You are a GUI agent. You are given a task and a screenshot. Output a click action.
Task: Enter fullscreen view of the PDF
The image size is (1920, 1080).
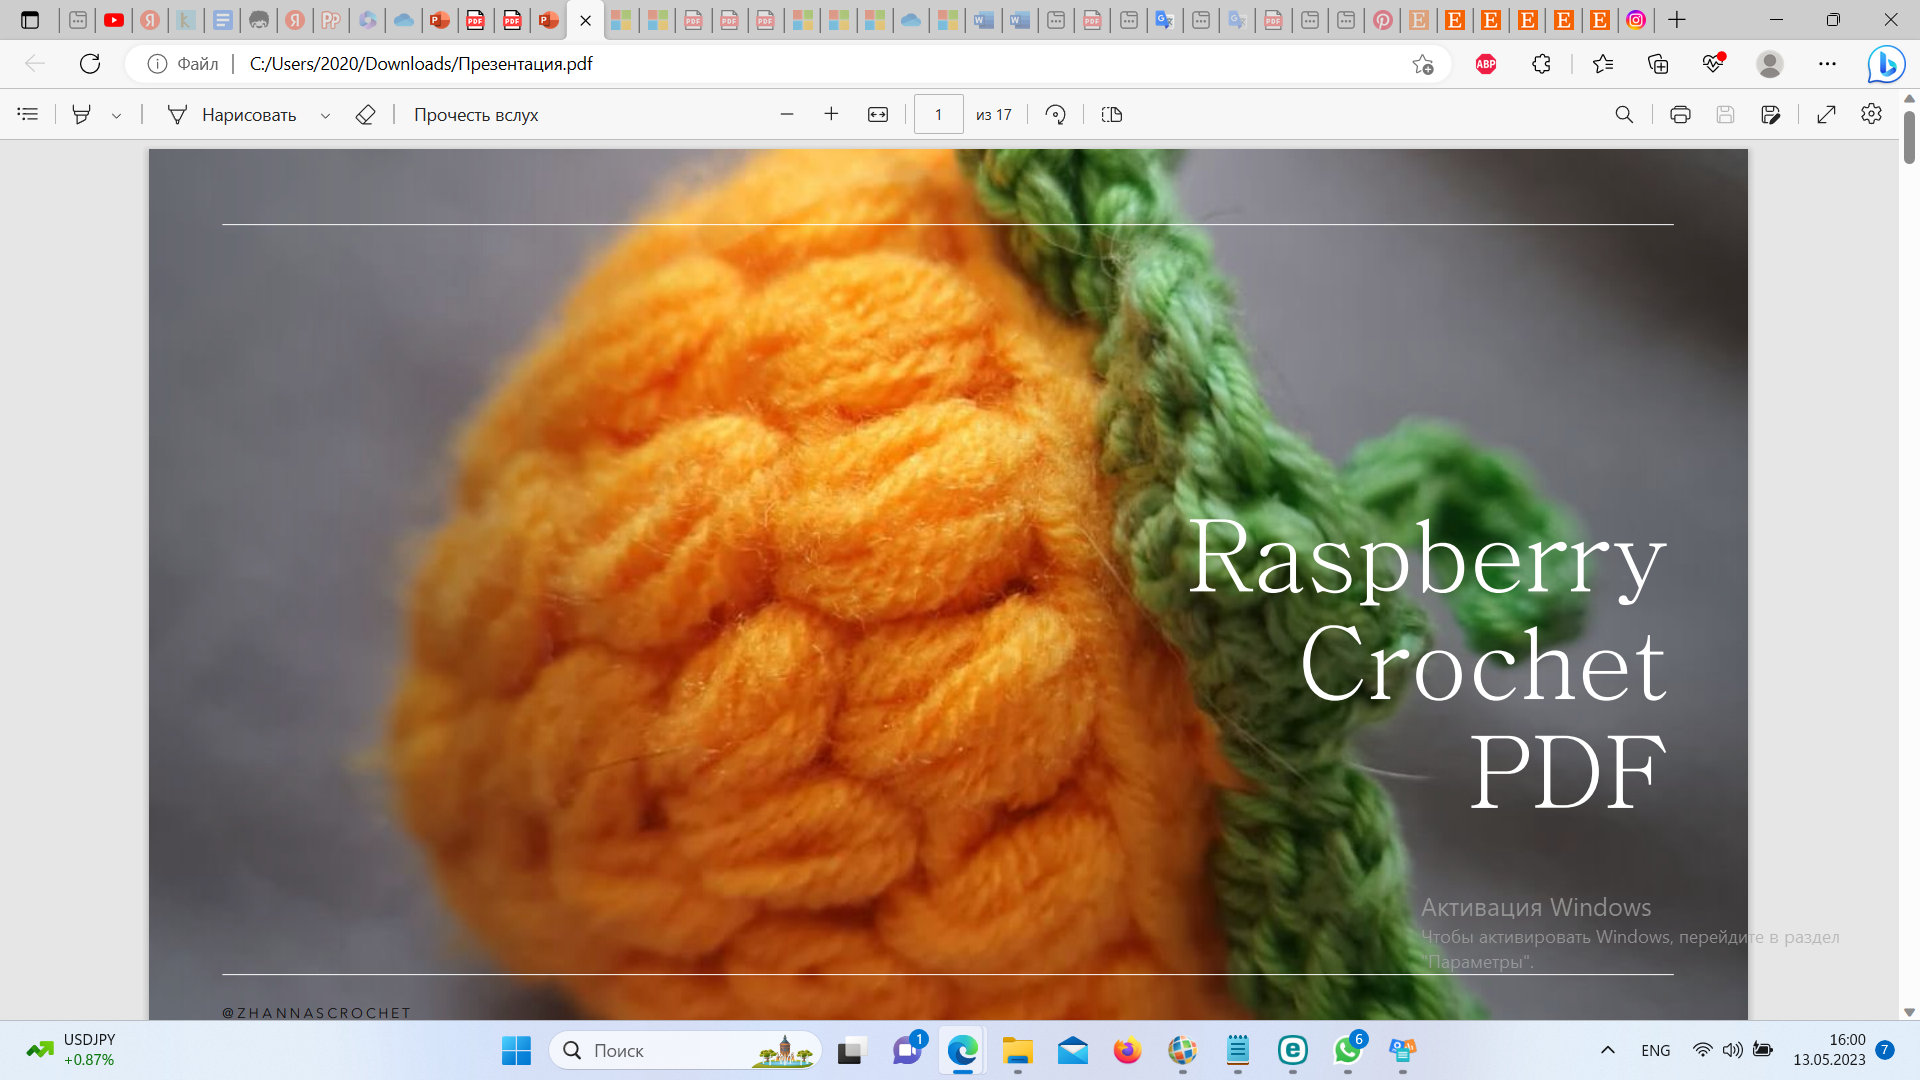pos(1827,114)
